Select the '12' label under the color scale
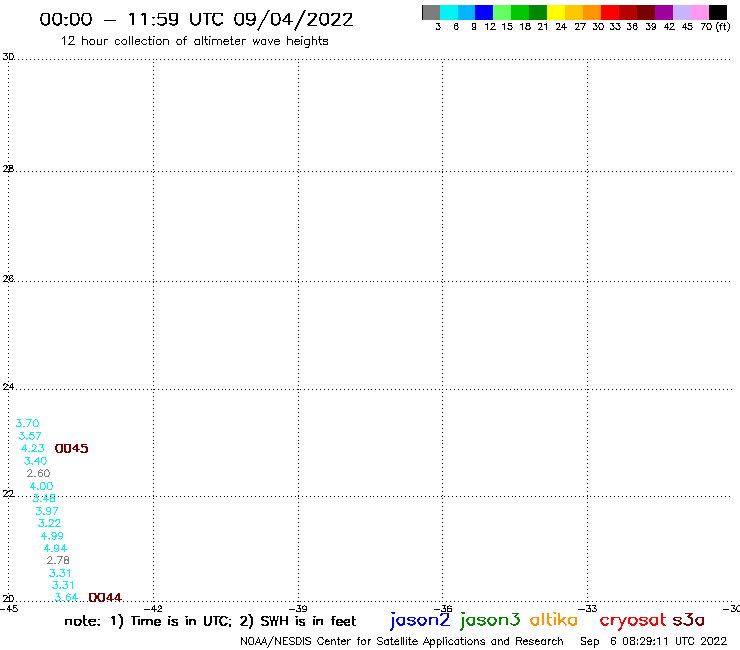Viewport: 740px width, 650px height. pos(490,27)
